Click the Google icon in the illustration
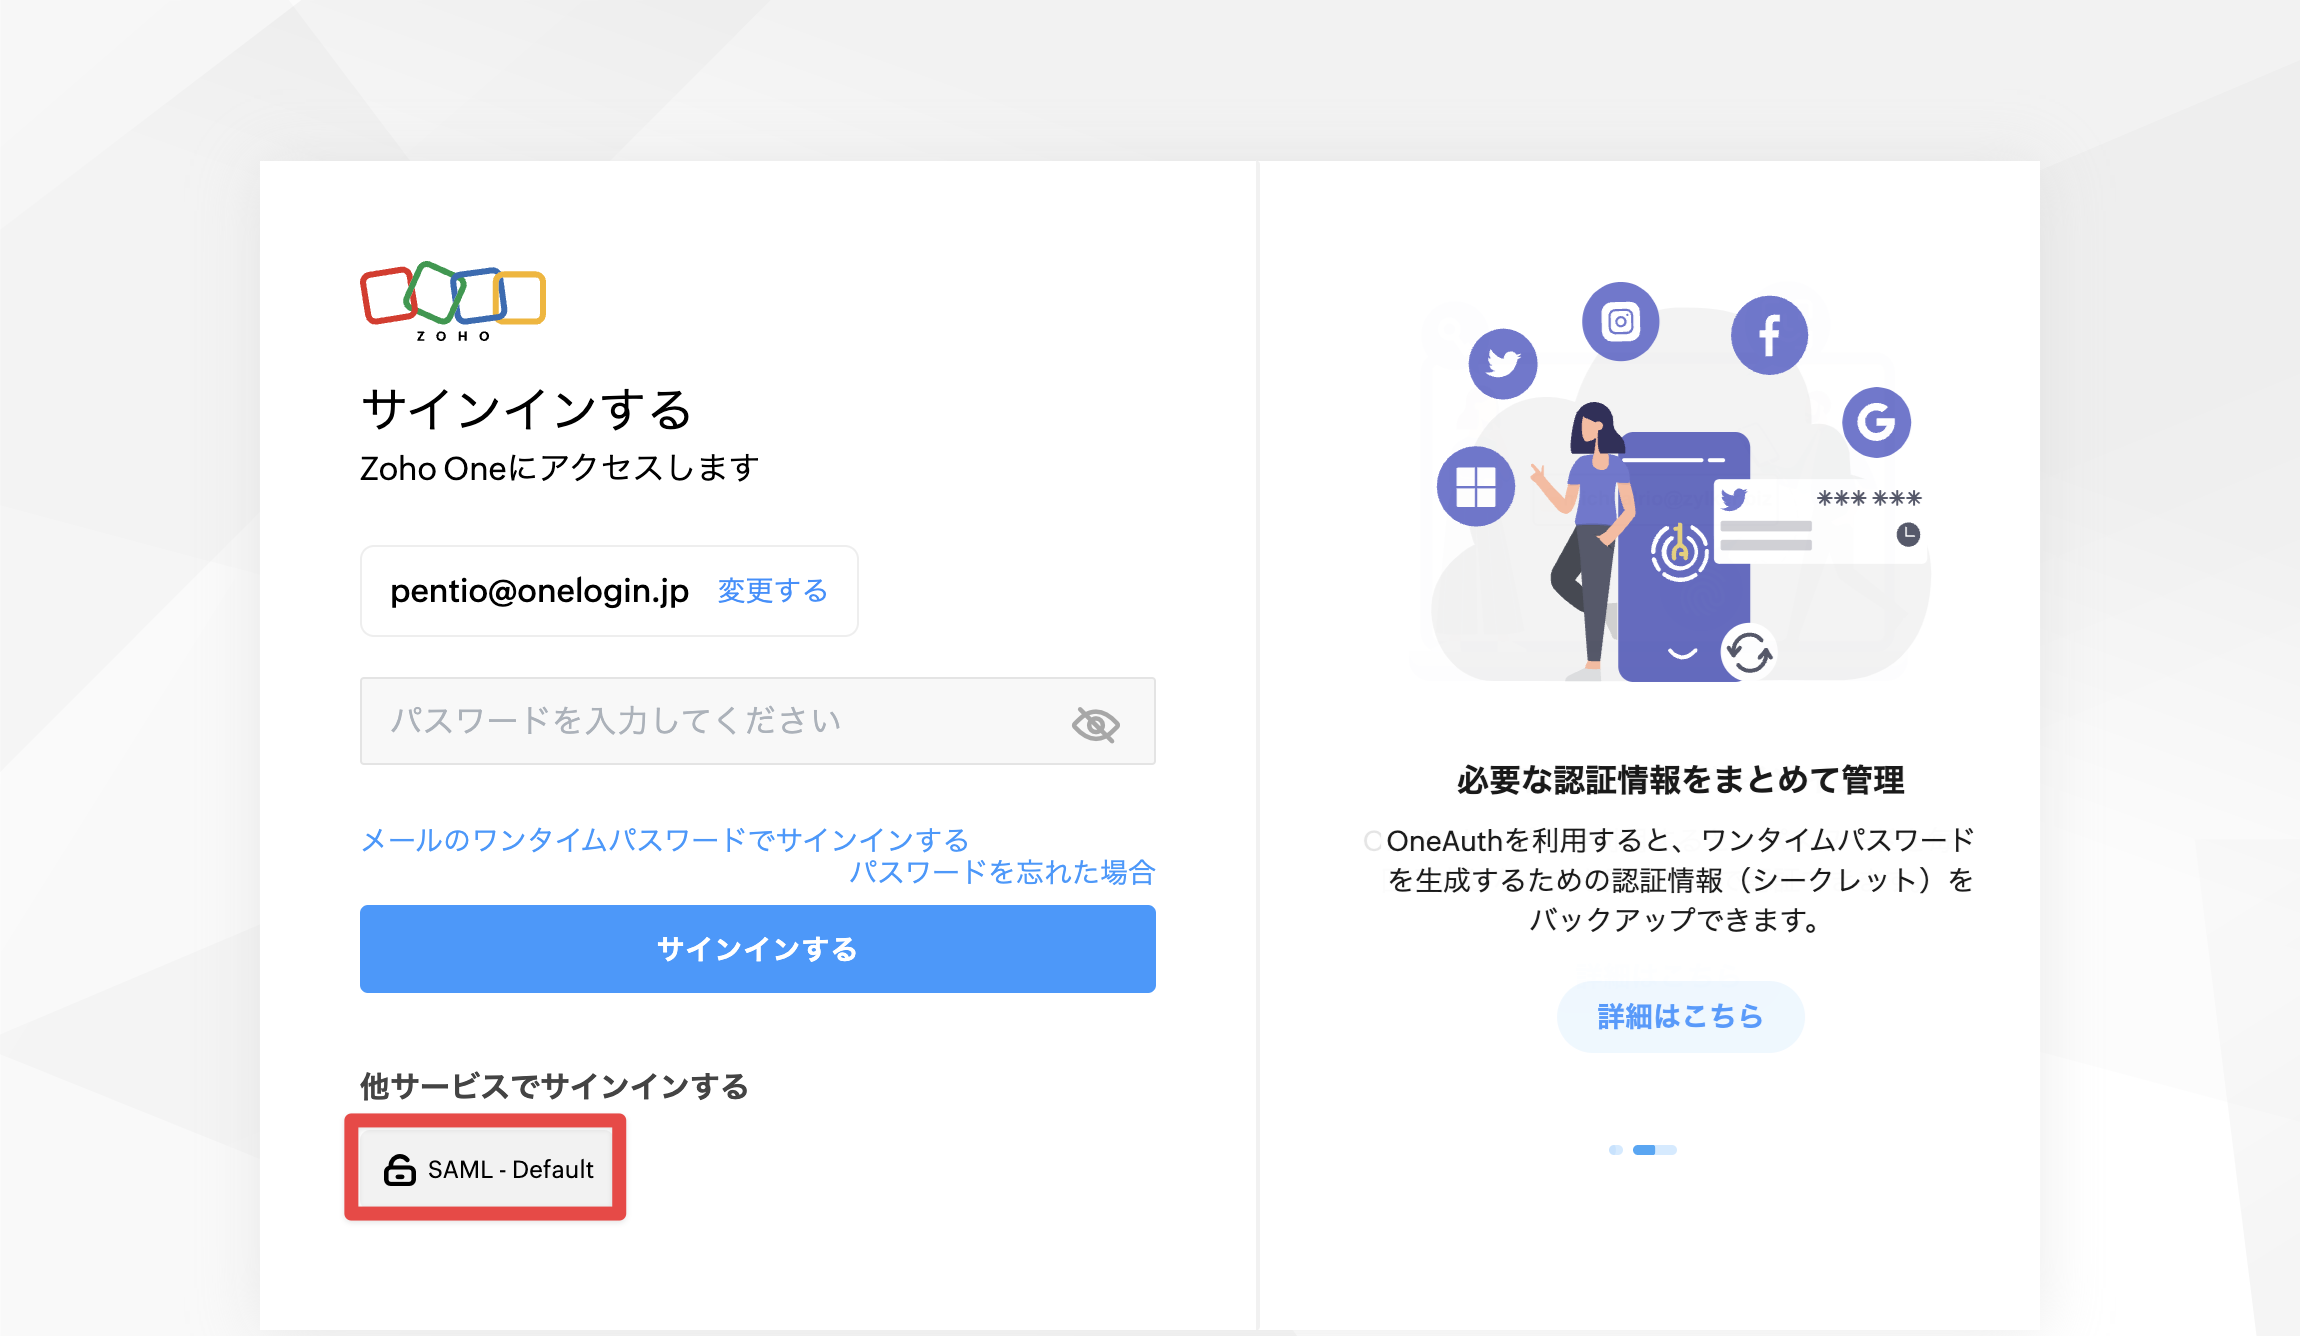Viewport: 2300px width, 1336px height. [x=1876, y=422]
